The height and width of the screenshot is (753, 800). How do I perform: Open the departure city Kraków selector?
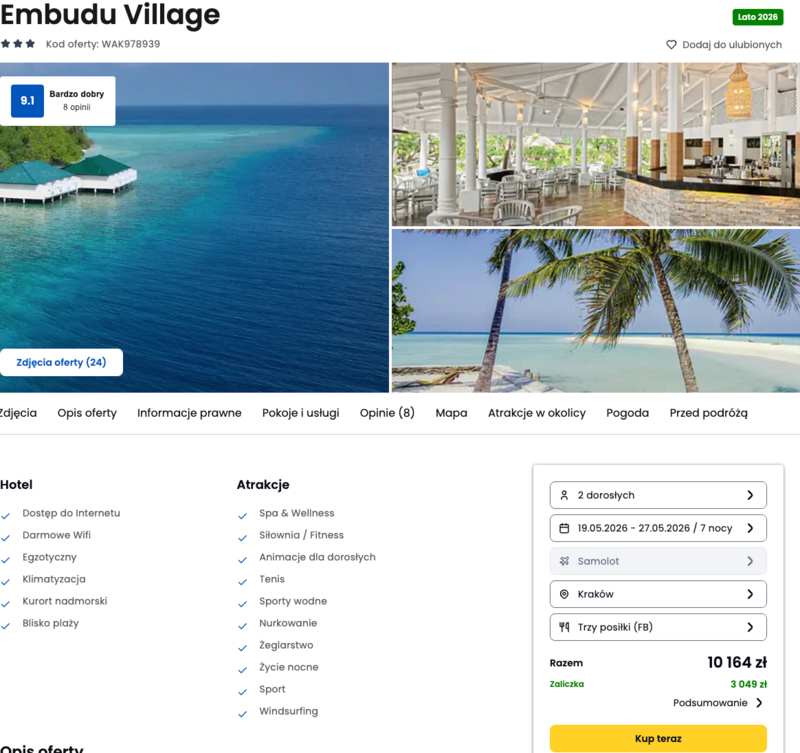point(658,594)
